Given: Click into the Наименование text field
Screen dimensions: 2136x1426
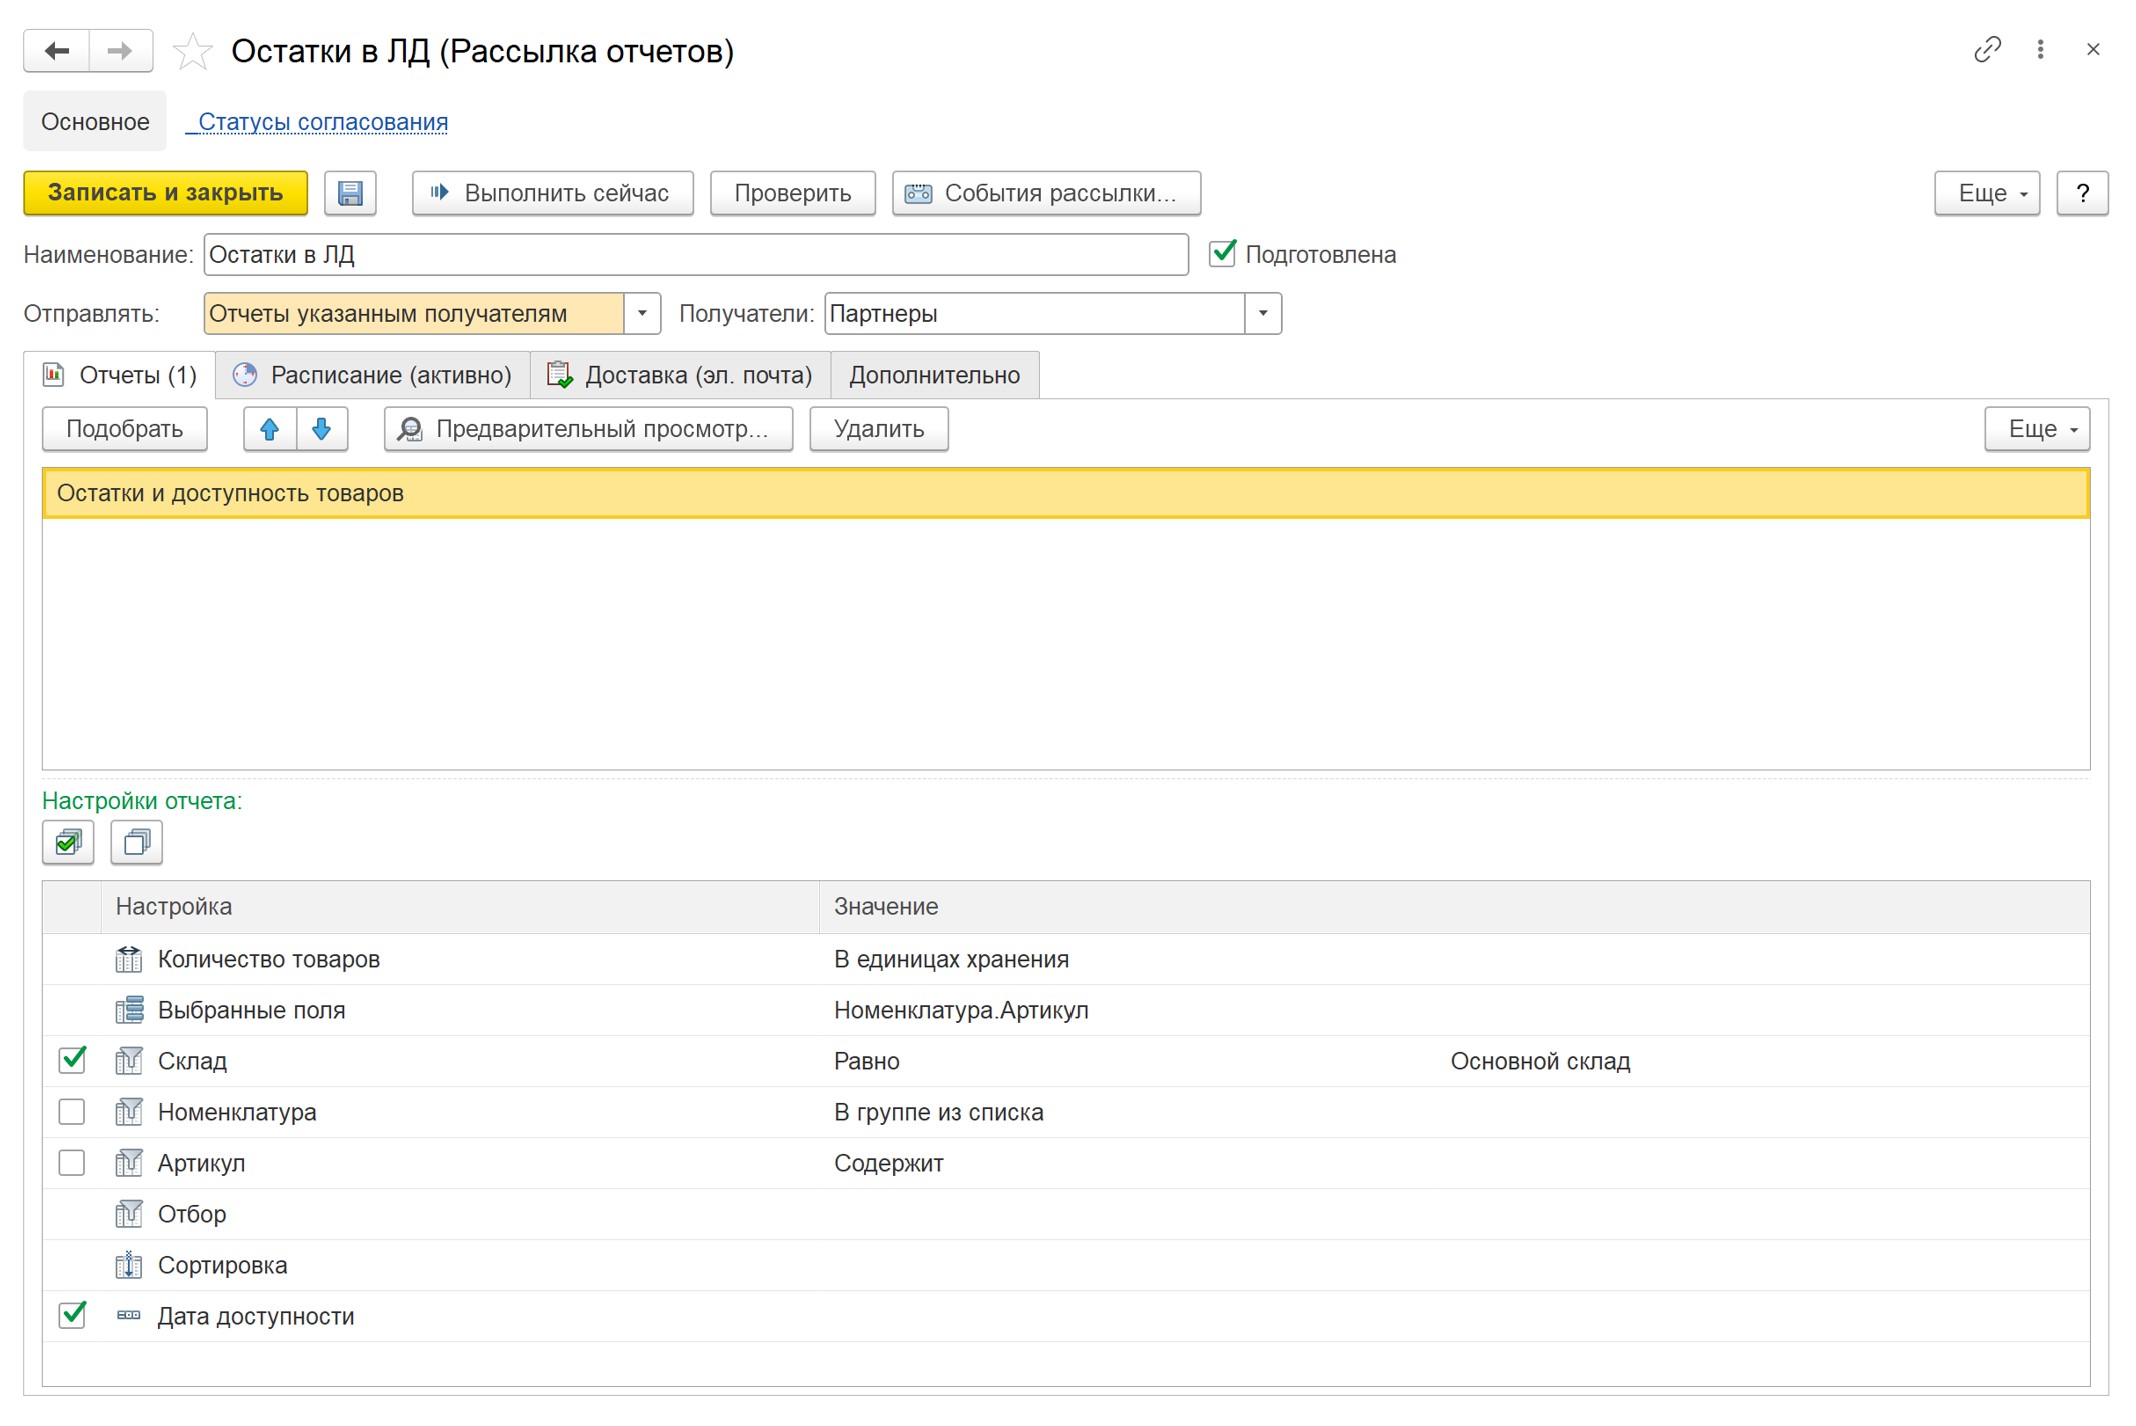Looking at the screenshot, I should coord(695,254).
